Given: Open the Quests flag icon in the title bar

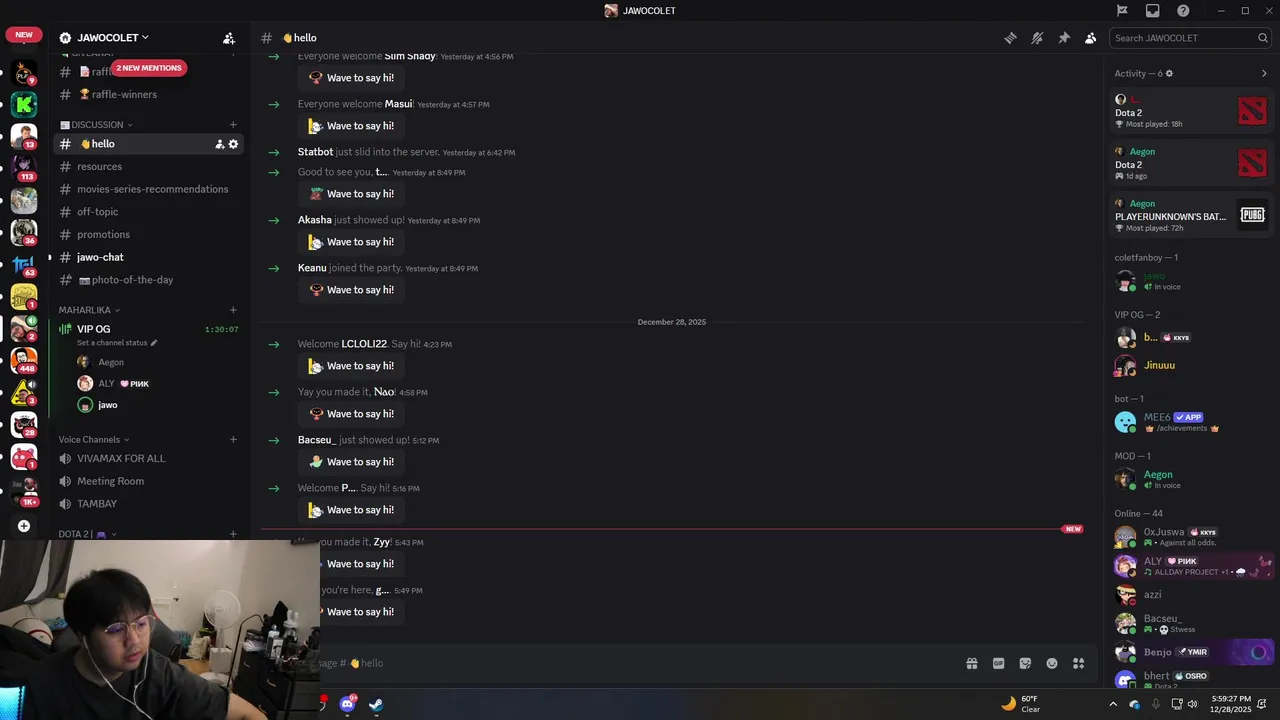Looking at the screenshot, I should [1122, 11].
